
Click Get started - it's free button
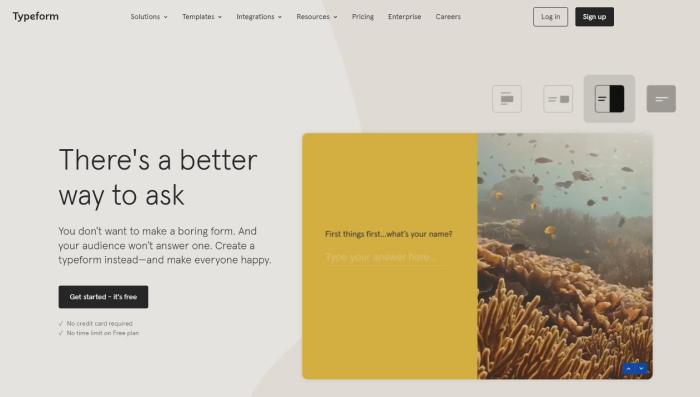pyautogui.click(x=103, y=297)
